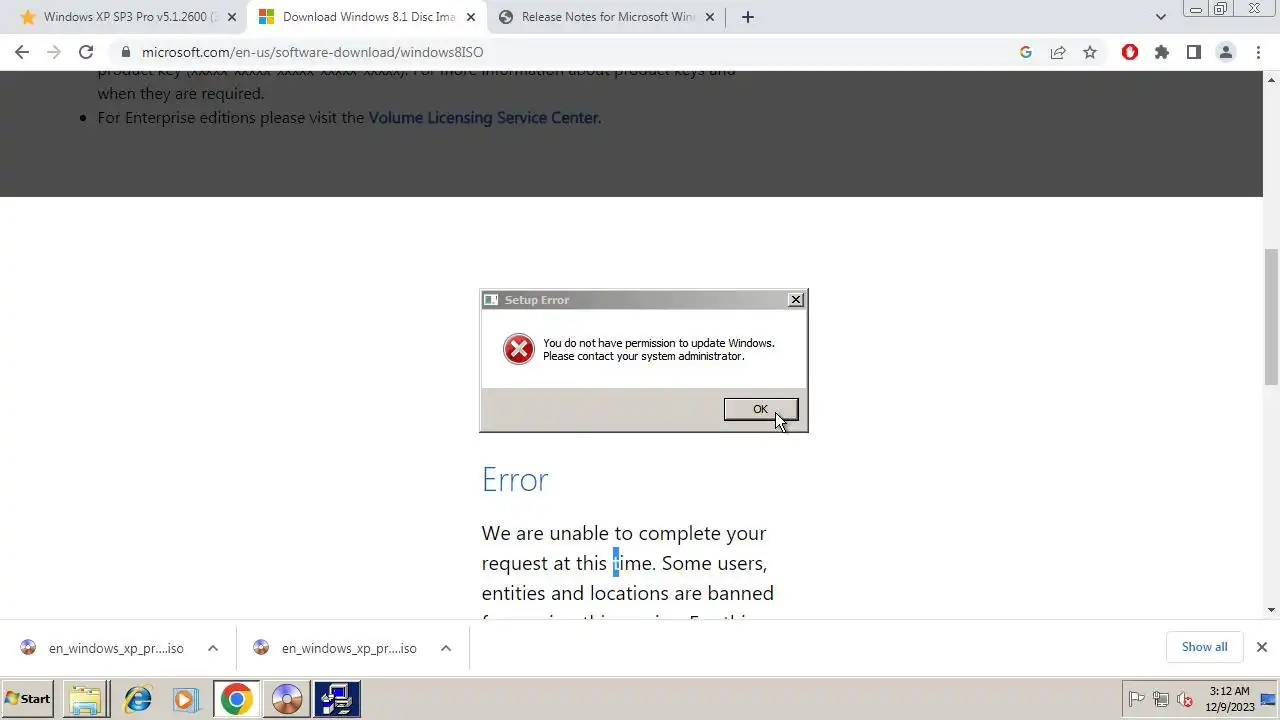Click the scrollbar up arrow
This screenshot has height=720, width=1280.
tap(1271, 80)
